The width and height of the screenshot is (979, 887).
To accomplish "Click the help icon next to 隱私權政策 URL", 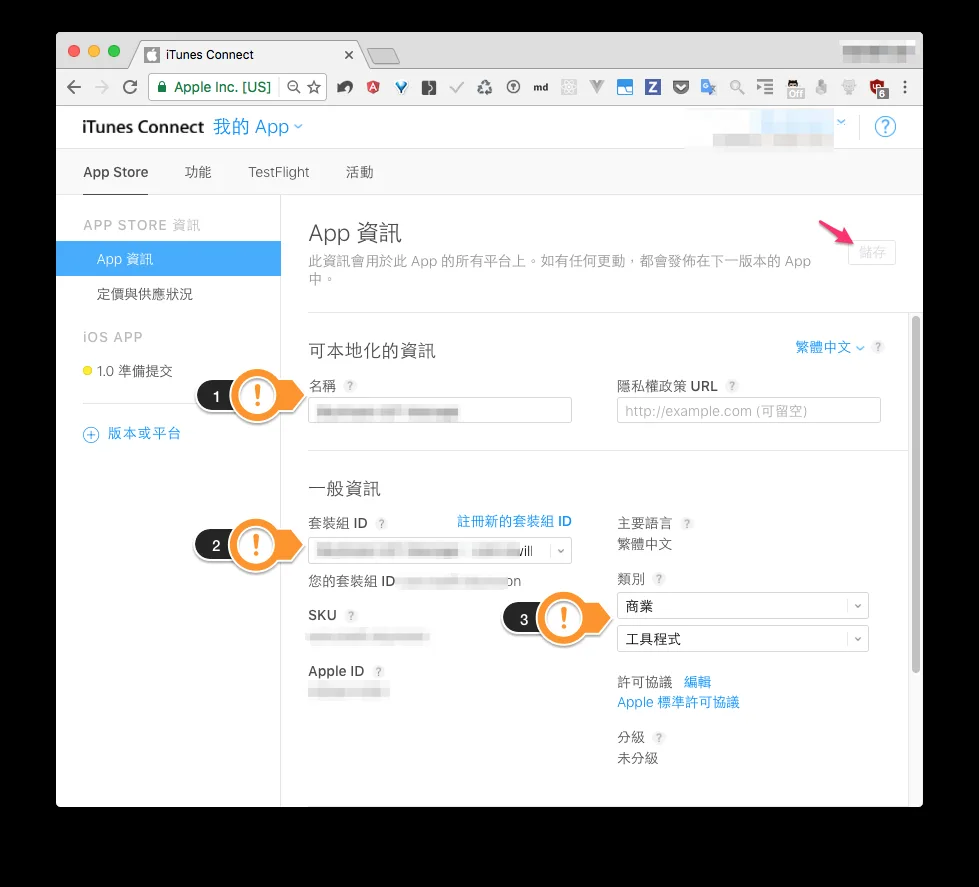I will (732, 386).
